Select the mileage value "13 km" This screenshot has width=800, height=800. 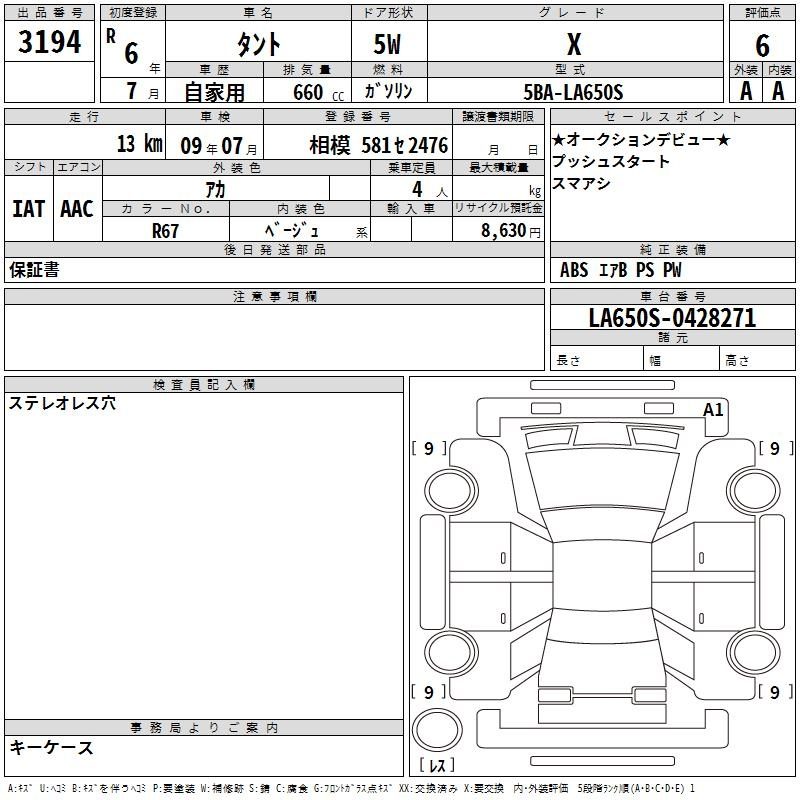tap(140, 144)
